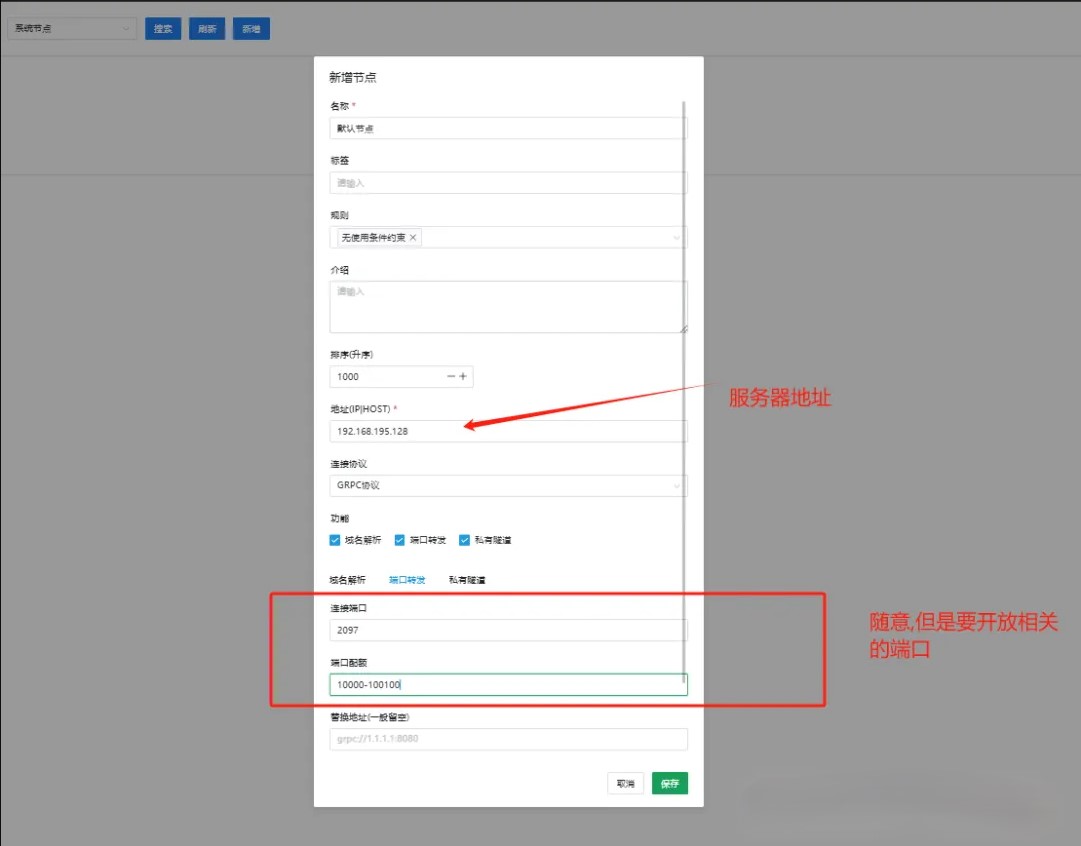This screenshot has width=1081, height=846.
Task: Switch to the 域名解析 tab
Action: click(x=347, y=580)
